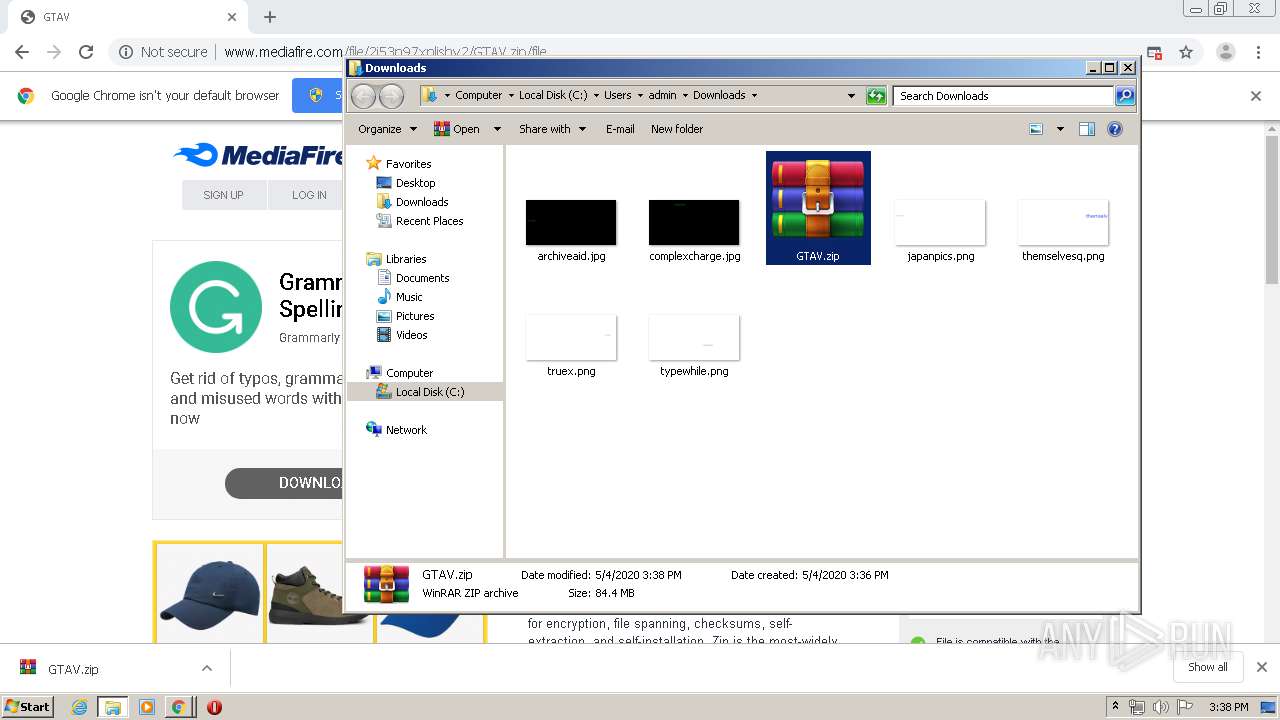
Task: Open the Organize menu in Explorer
Action: pyautogui.click(x=387, y=129)
